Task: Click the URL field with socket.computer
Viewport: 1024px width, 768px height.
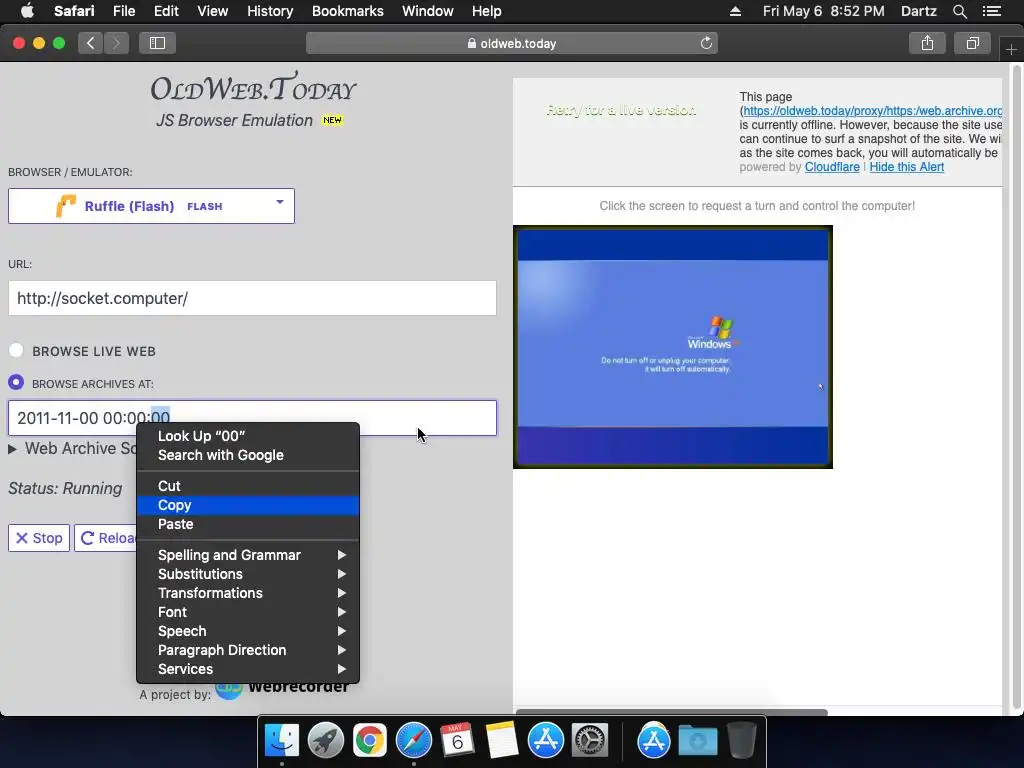Action: (x=252, y=298)
